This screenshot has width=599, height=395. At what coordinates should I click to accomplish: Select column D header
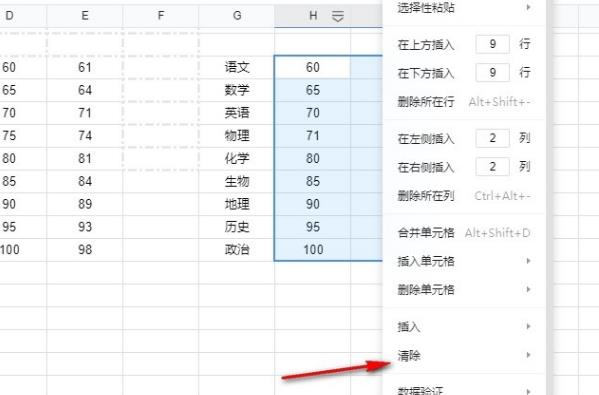tap(23, 16)
